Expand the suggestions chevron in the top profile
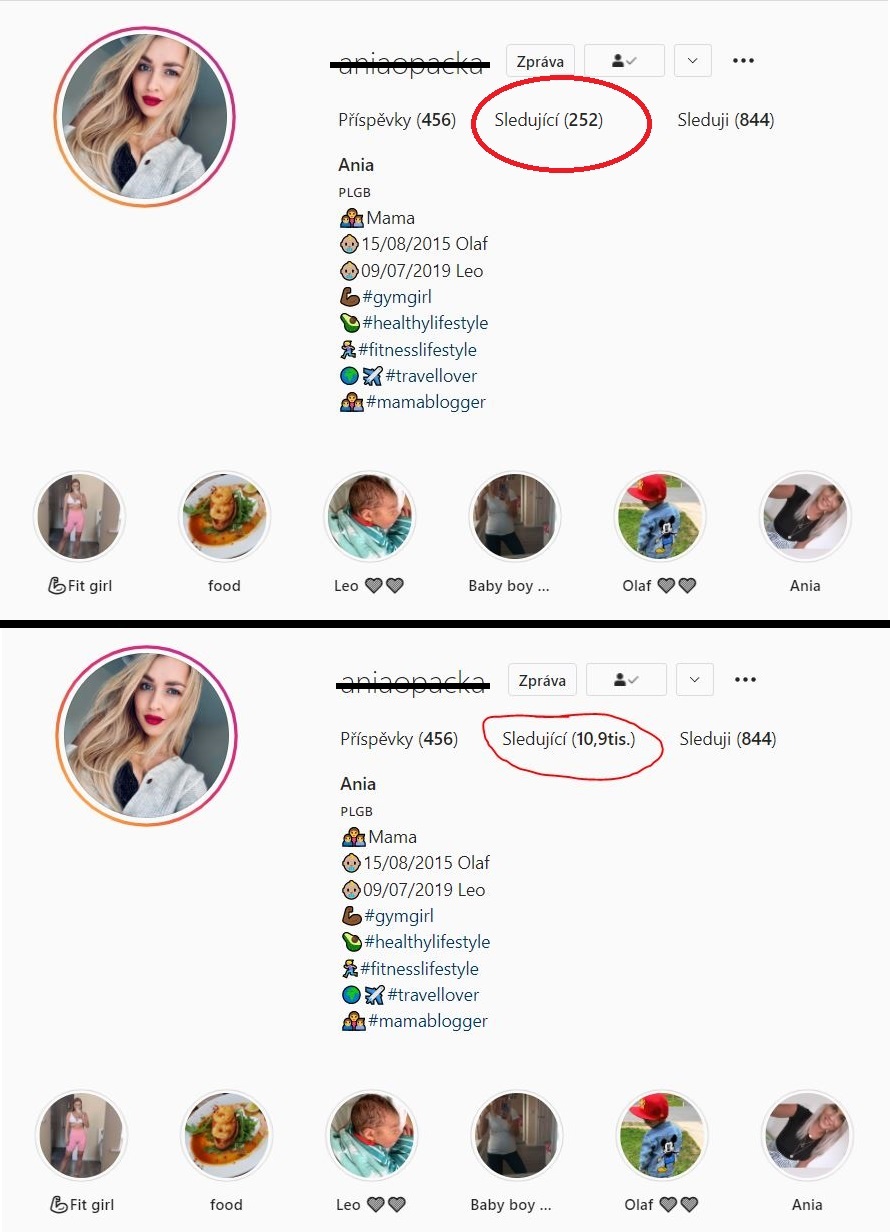Image resolution: width=890 pixels, height=1232 pixels. point(692,61)
